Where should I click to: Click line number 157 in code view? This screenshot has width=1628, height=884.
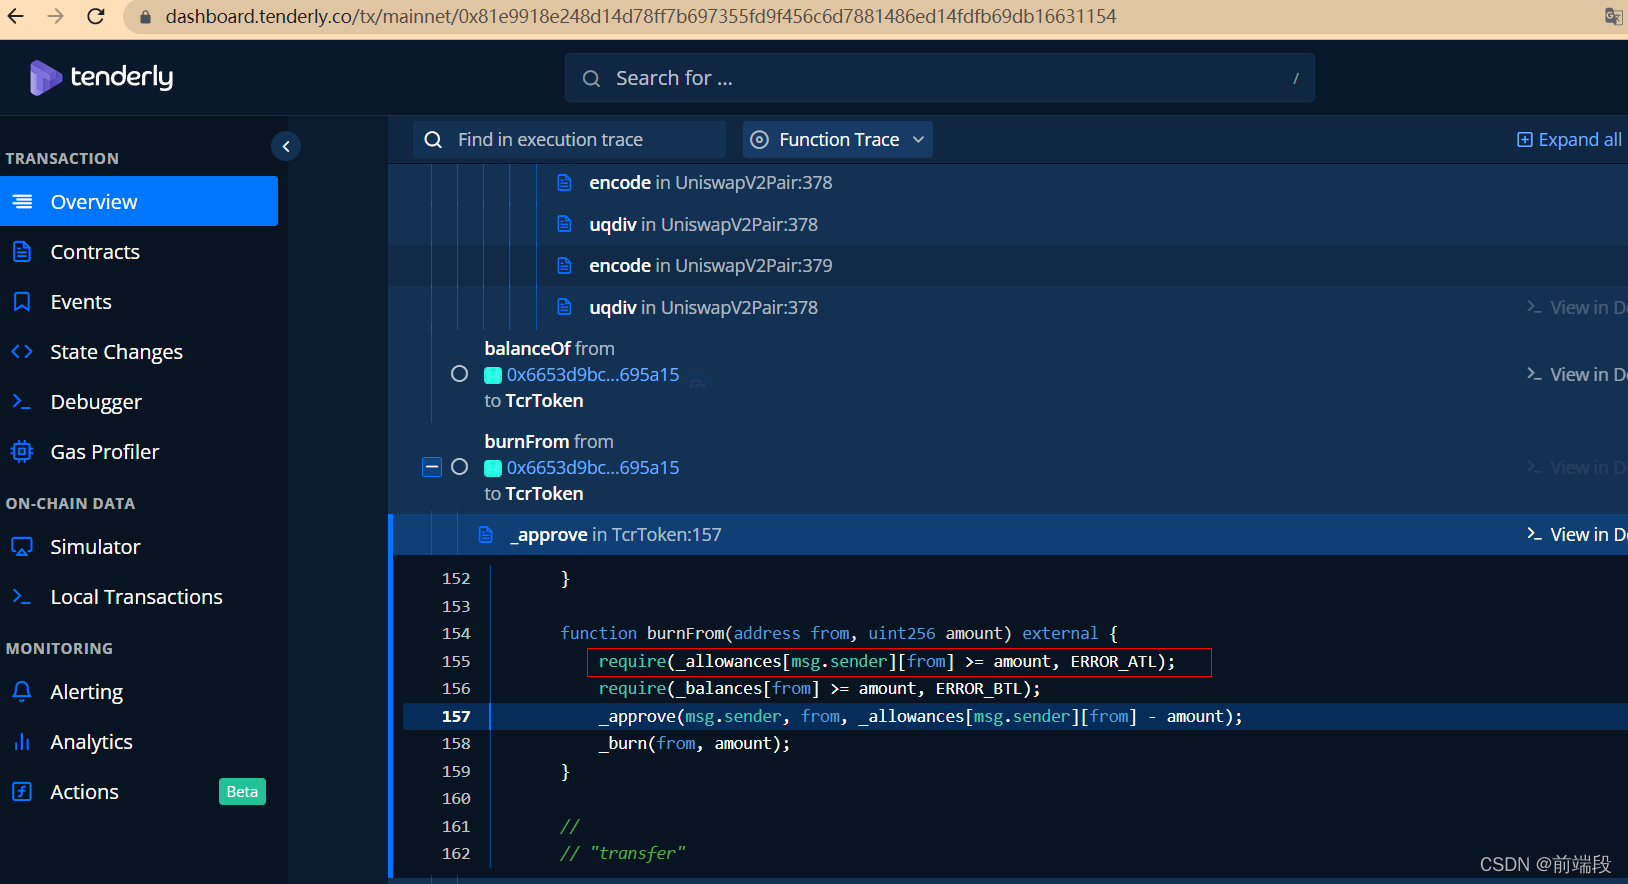tap(456, 716)
